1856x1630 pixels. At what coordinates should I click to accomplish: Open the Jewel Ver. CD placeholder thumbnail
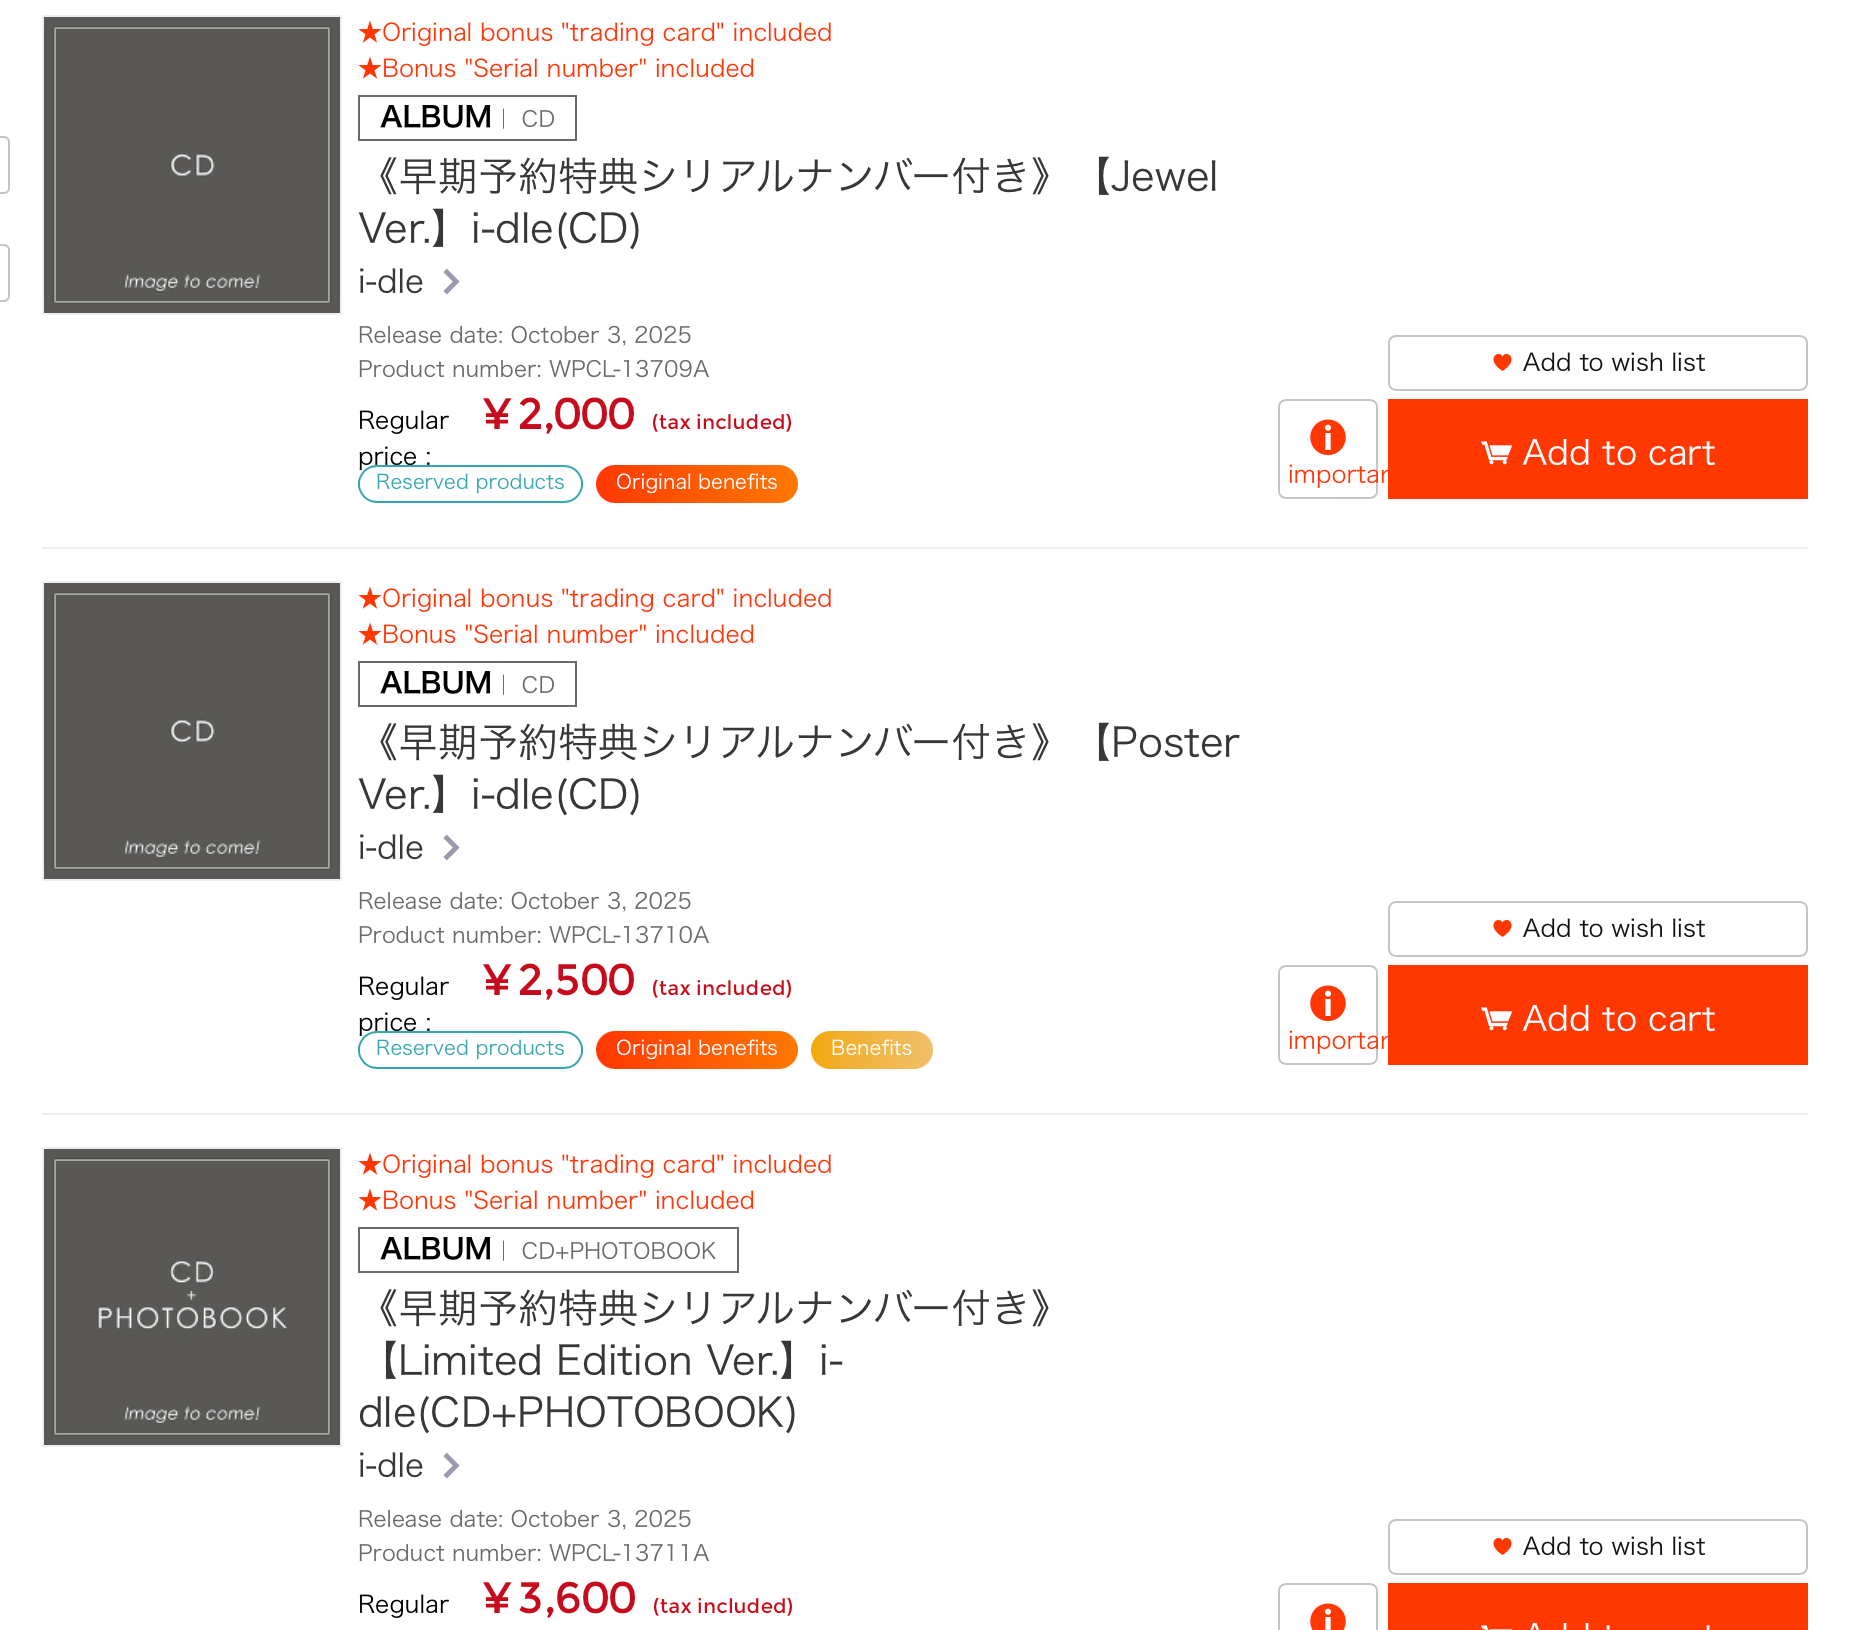(192, 165)
